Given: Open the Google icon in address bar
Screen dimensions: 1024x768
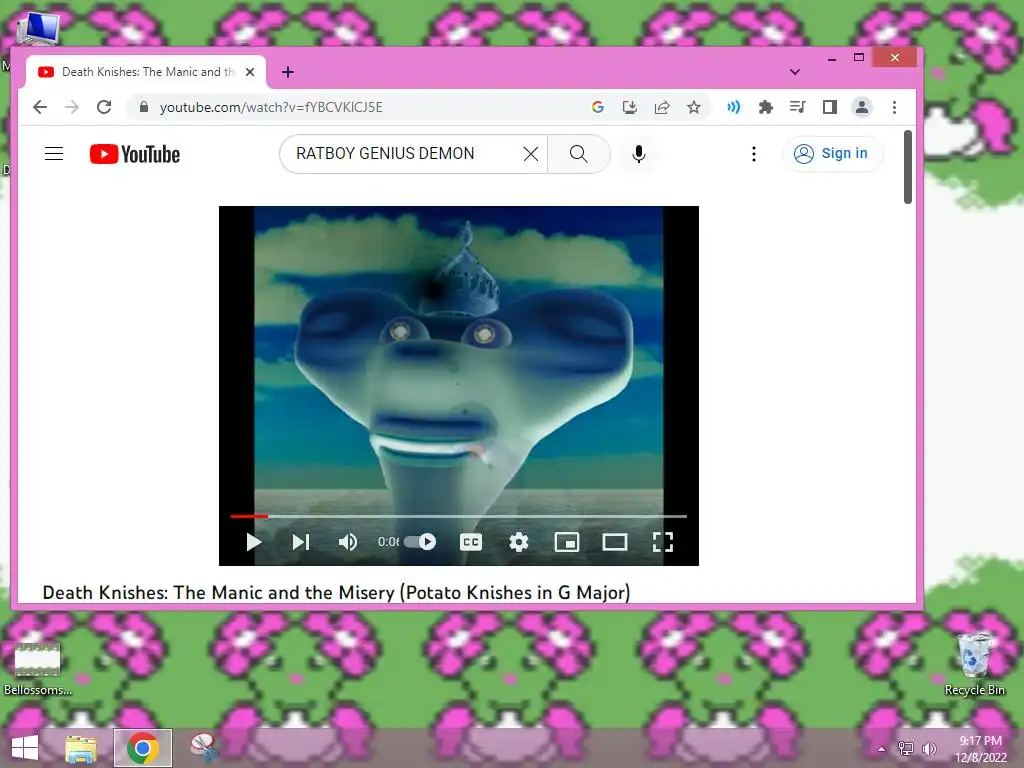Looking at the screenshot, I should 598,107.
